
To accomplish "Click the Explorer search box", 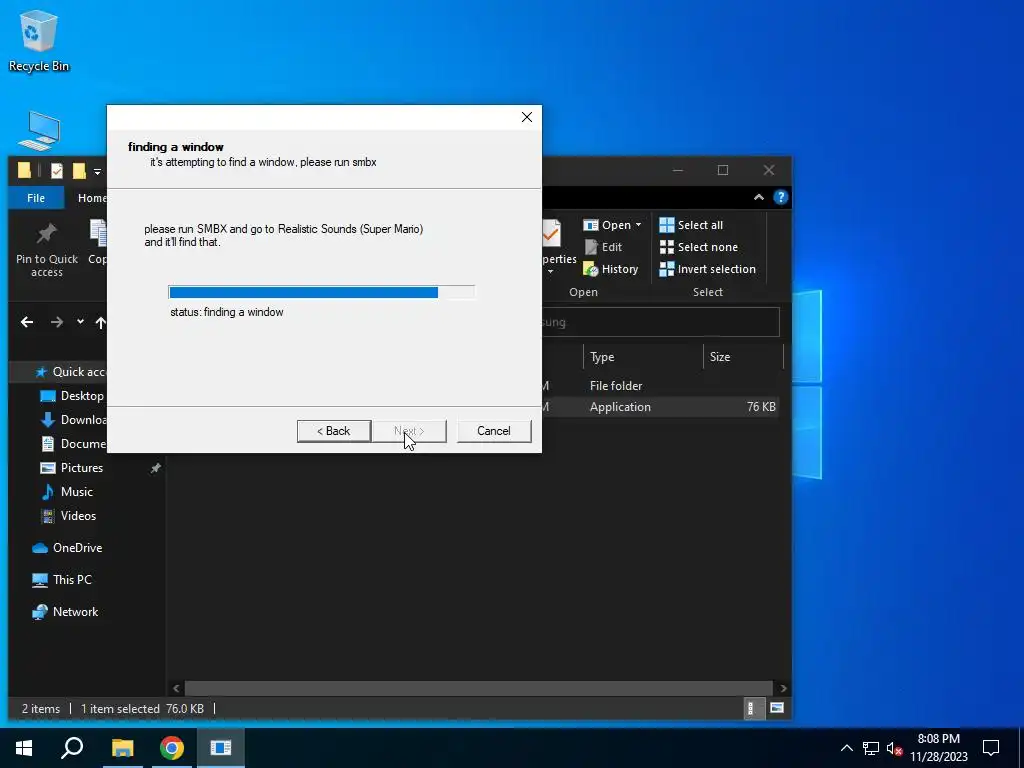I will pyautogui.click(x=660, y=322).
